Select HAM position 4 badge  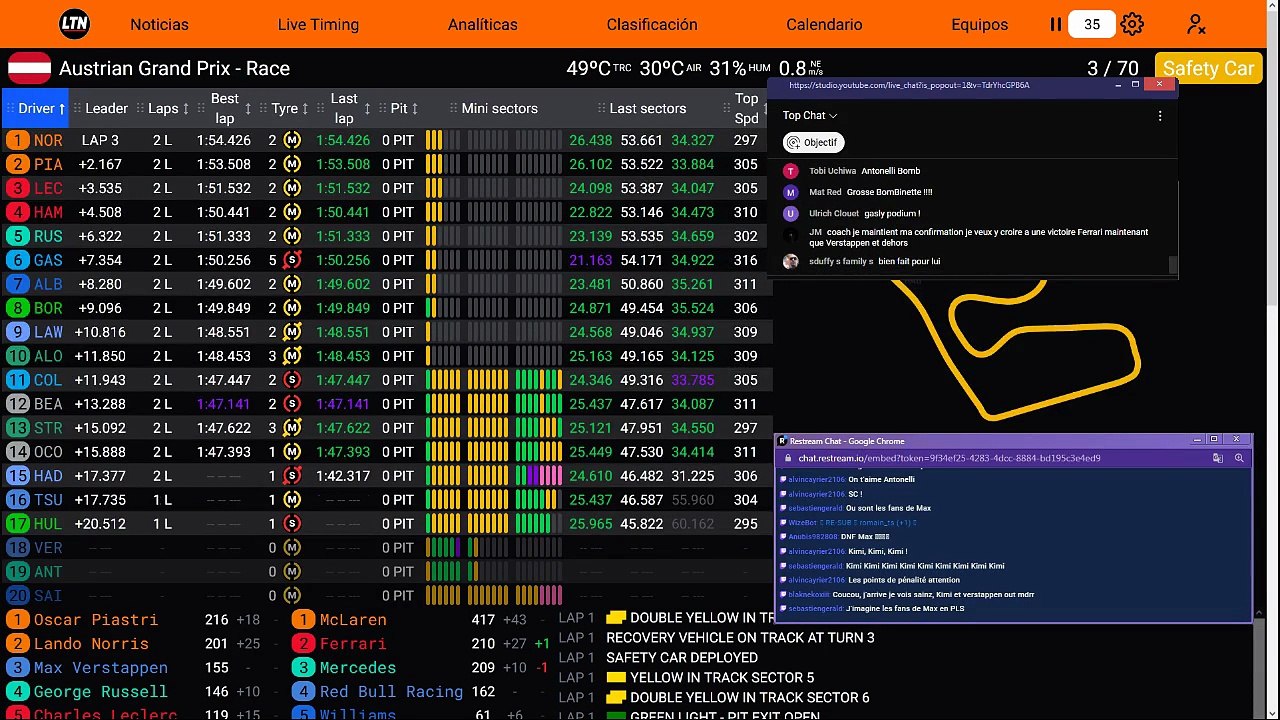pyautogui.click(x=17, y=212)
